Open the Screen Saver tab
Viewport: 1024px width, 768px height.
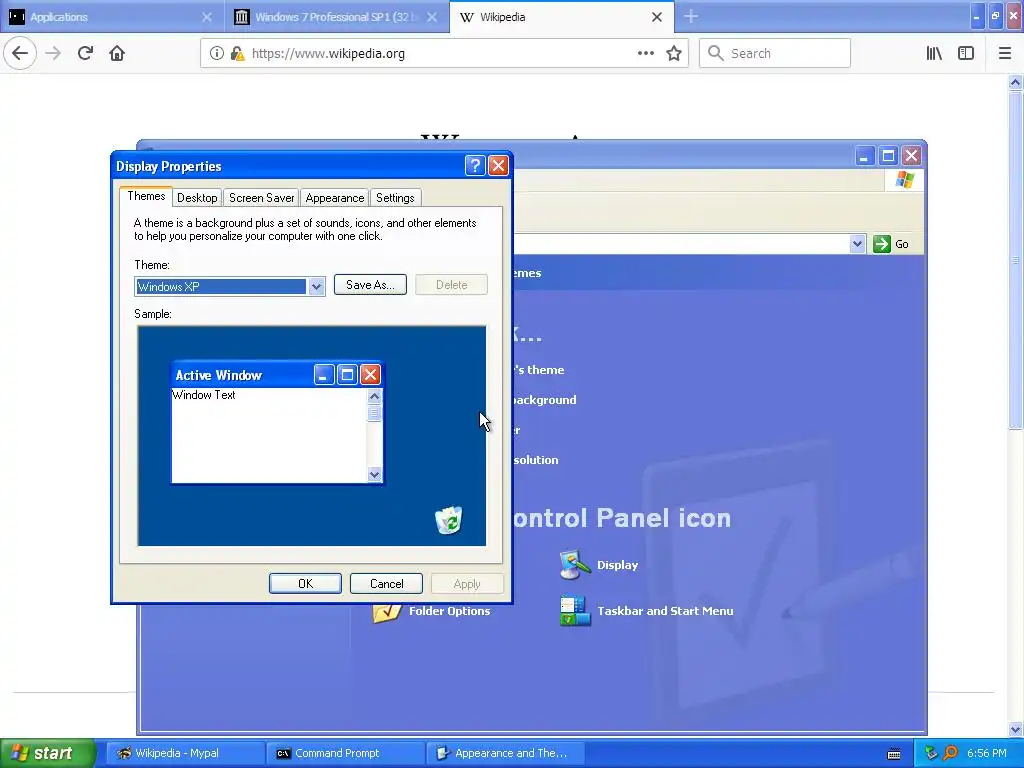261,198
